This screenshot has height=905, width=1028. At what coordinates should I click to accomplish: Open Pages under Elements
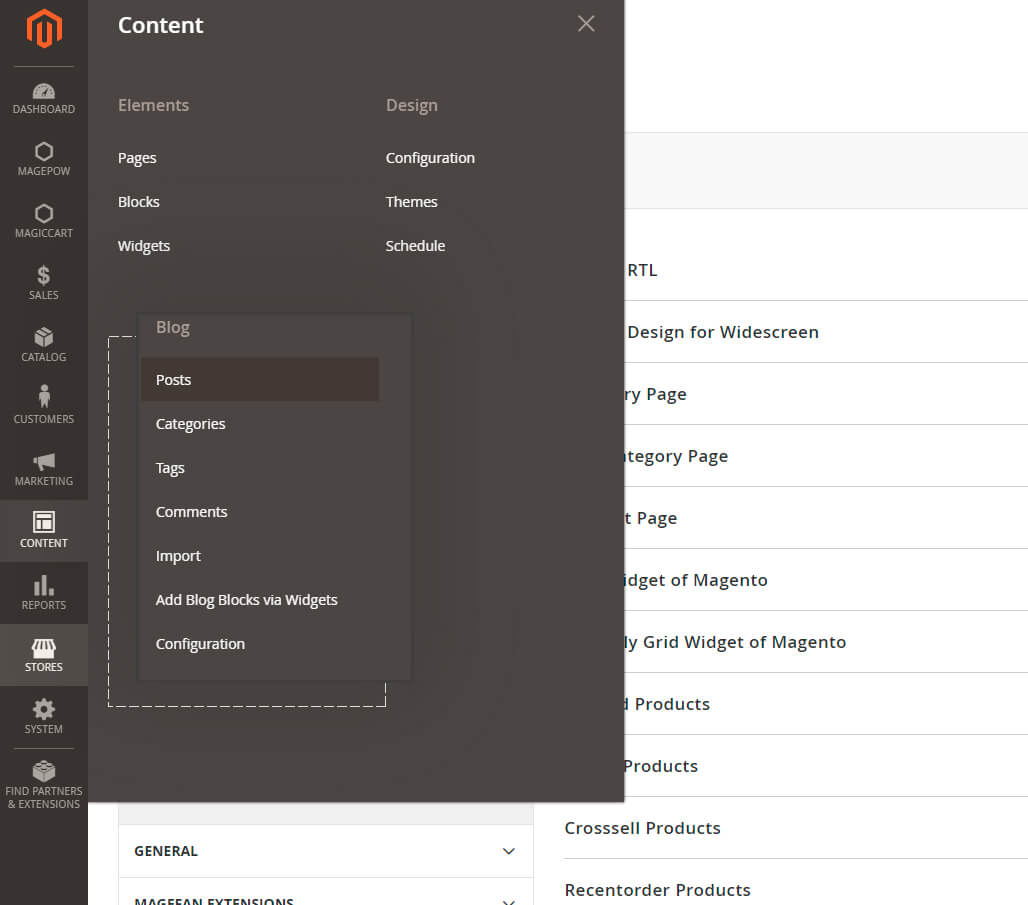pos(137,158)
